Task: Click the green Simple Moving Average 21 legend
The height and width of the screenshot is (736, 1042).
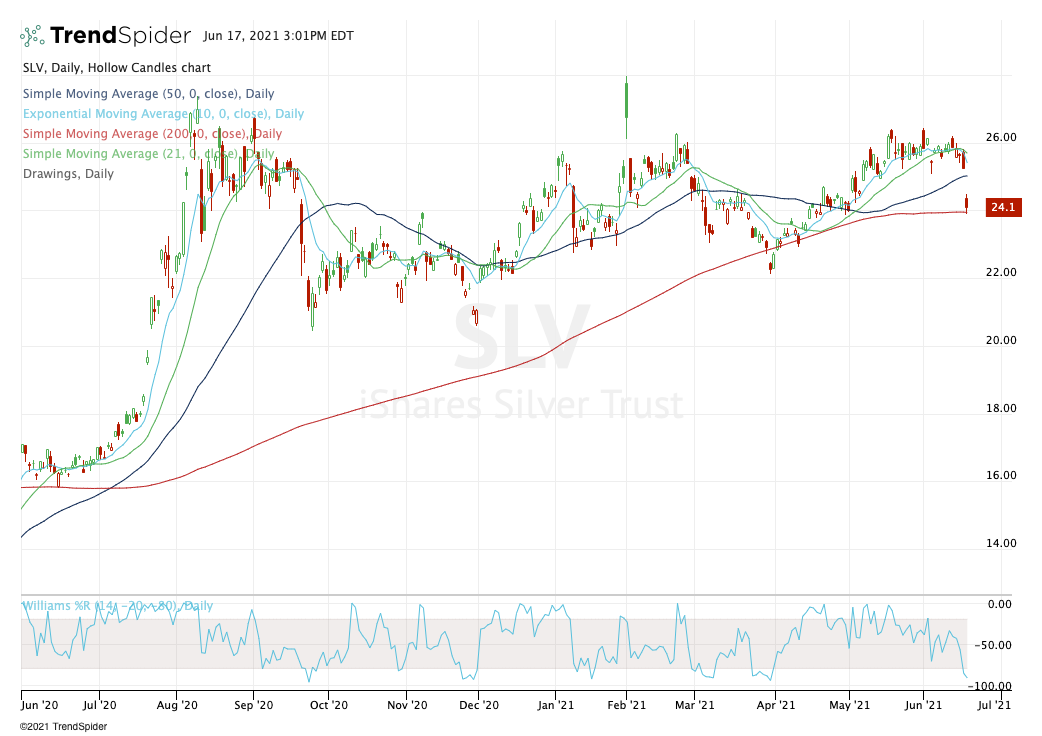Action: click(147, 154)
